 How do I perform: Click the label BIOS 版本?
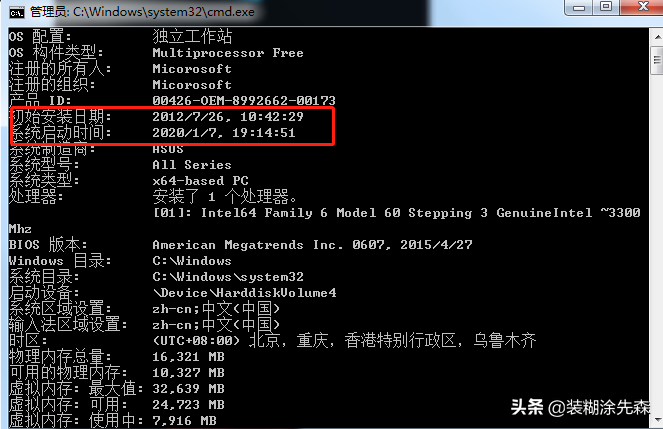pos(48,245)
